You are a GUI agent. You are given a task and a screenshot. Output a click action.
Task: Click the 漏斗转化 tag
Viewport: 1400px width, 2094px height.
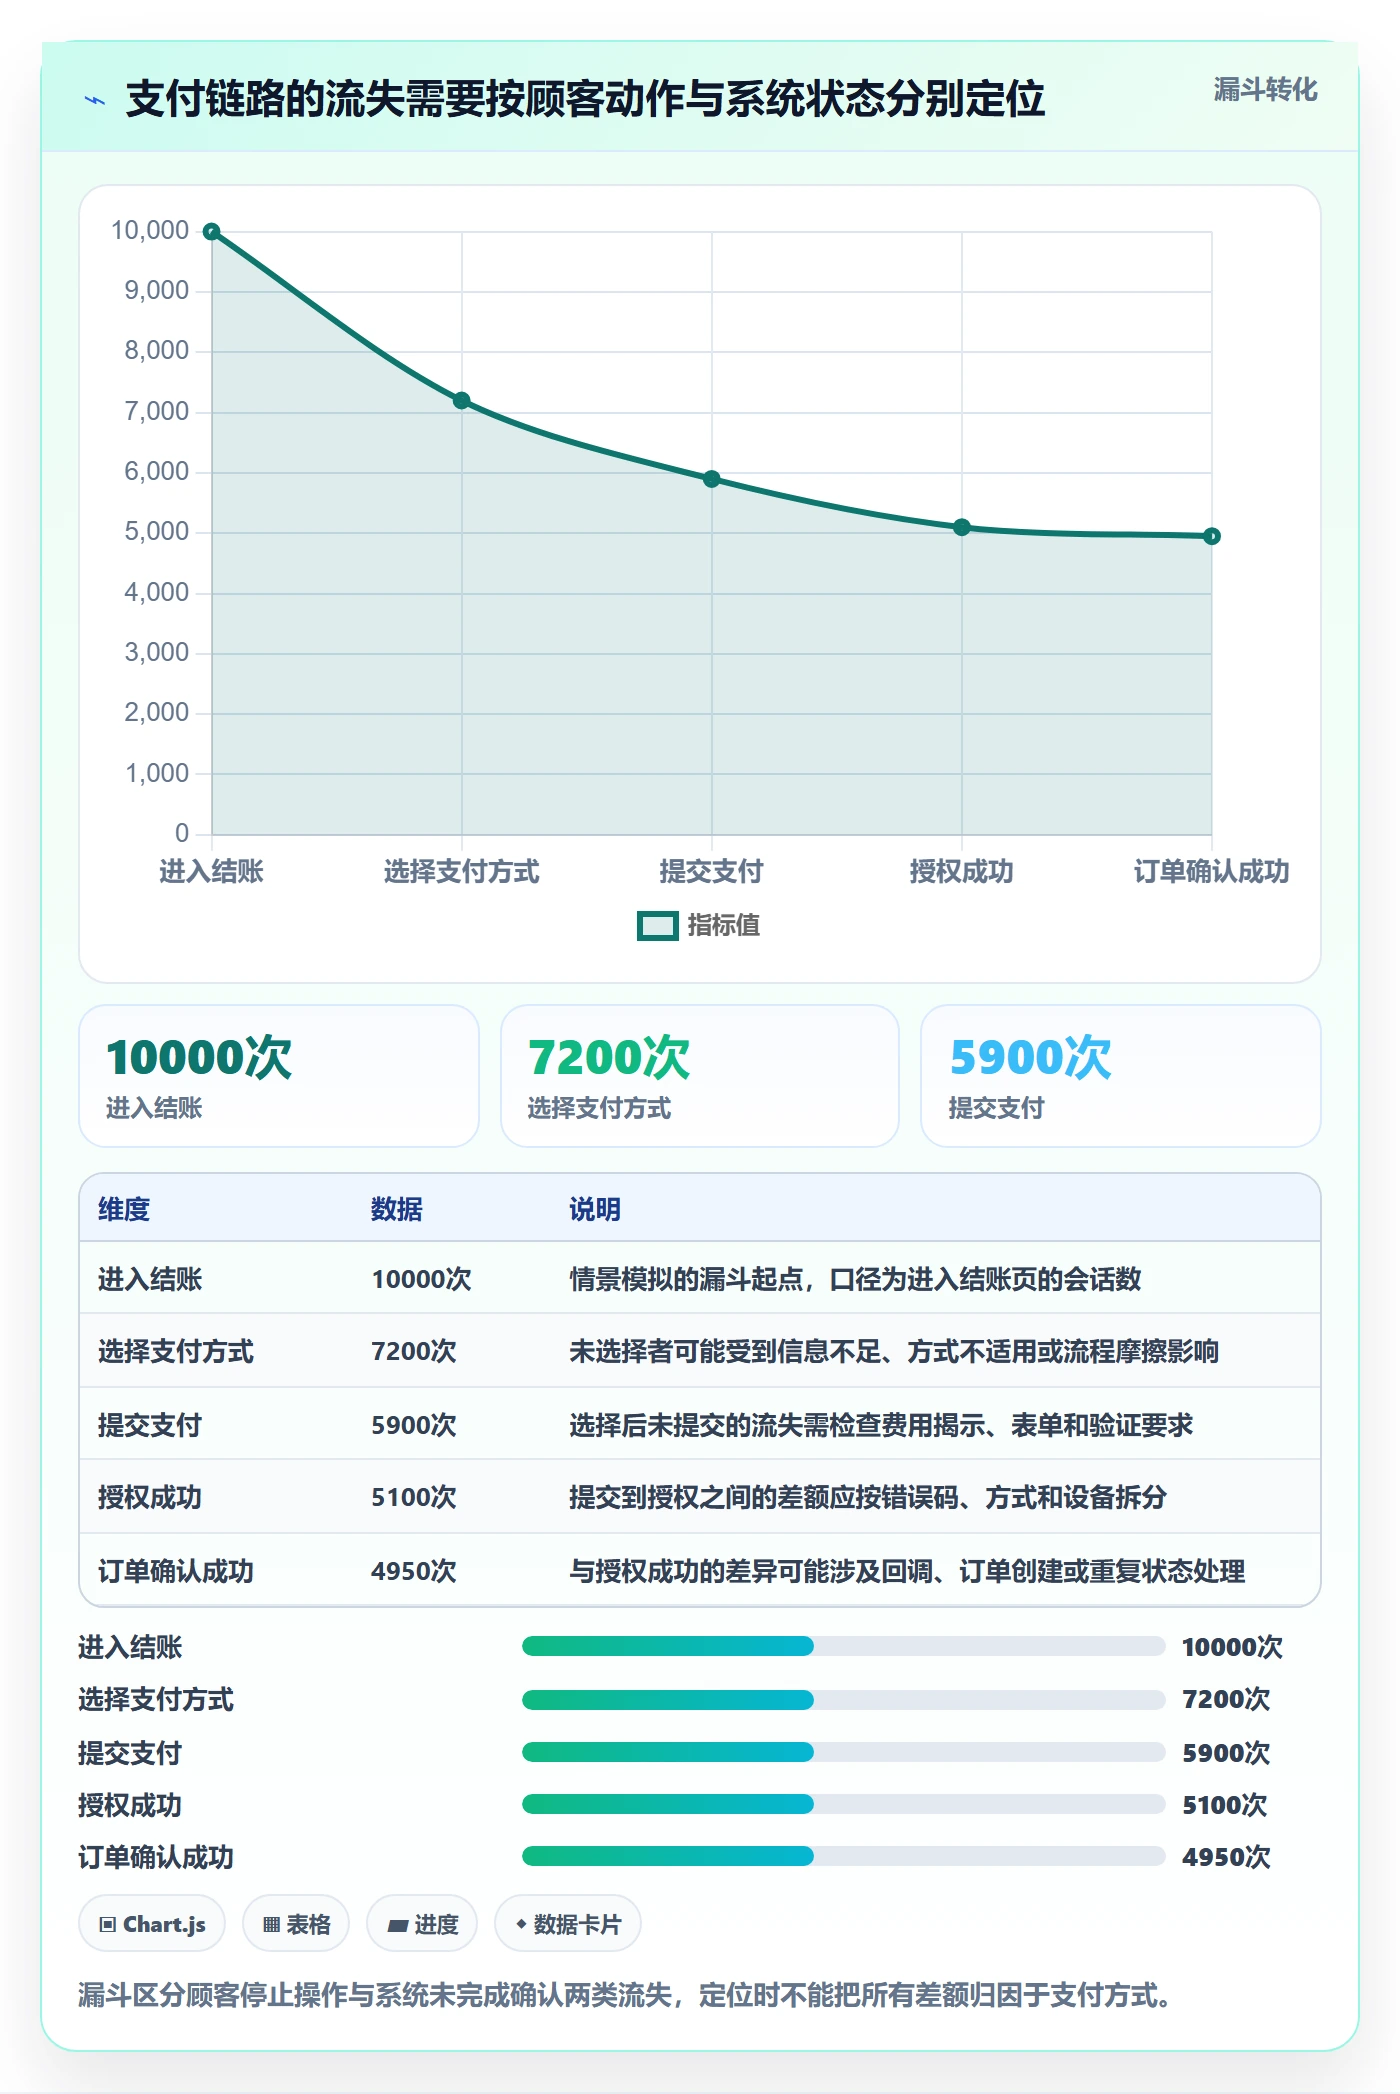[1265, 90]
